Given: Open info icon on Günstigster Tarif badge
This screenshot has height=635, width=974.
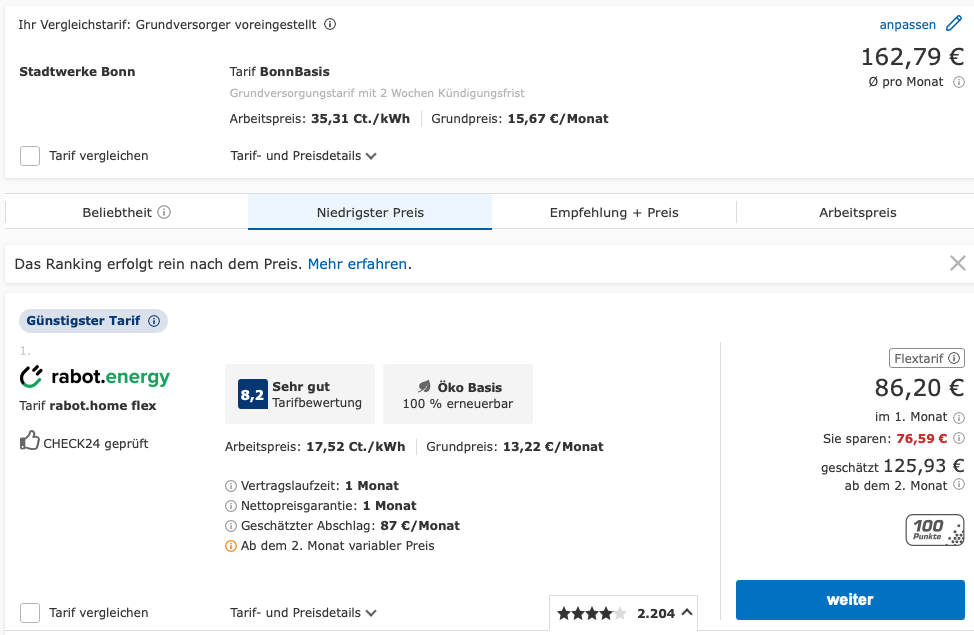Looking at the screenshot, I should (154, 321).
